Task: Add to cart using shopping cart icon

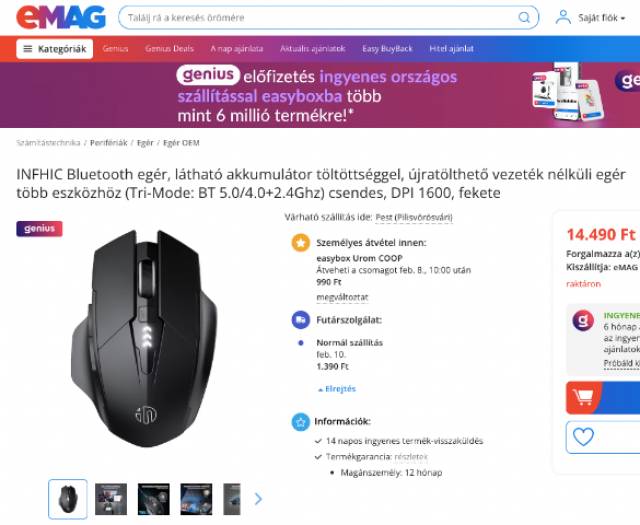Action: click(583, 397)
